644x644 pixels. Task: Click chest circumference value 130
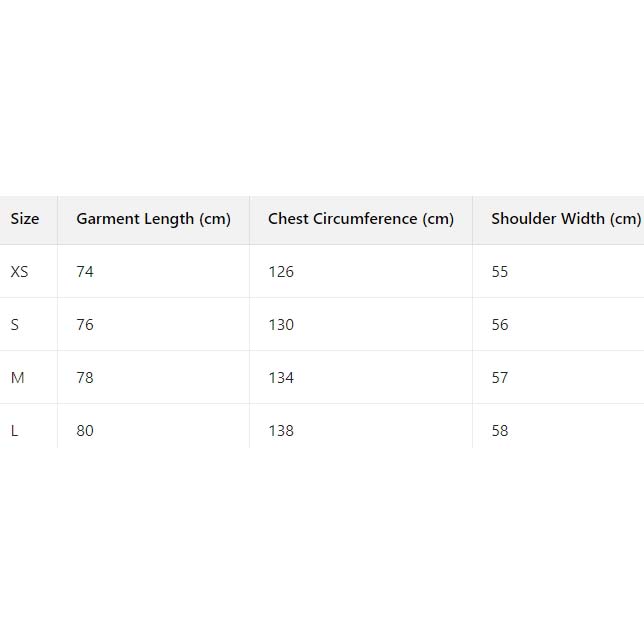pyautogui.click(x=281, y=325)
